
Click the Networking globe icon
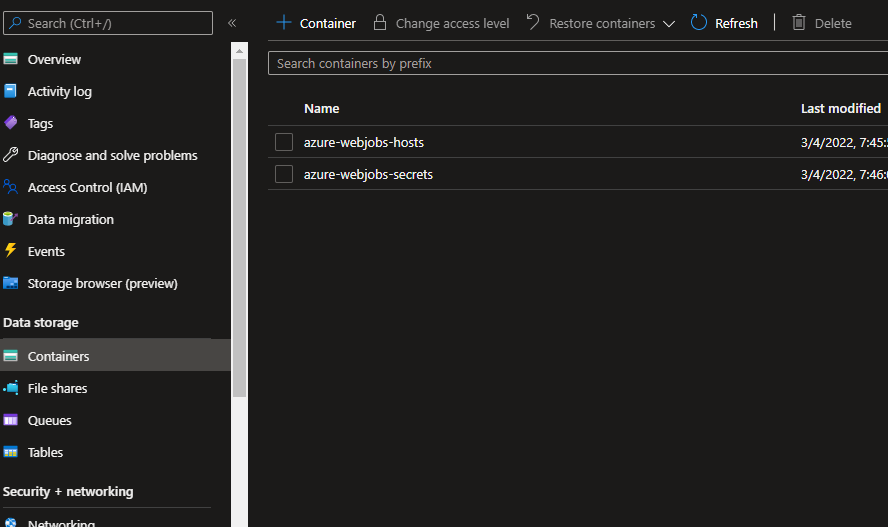(10, 523)
